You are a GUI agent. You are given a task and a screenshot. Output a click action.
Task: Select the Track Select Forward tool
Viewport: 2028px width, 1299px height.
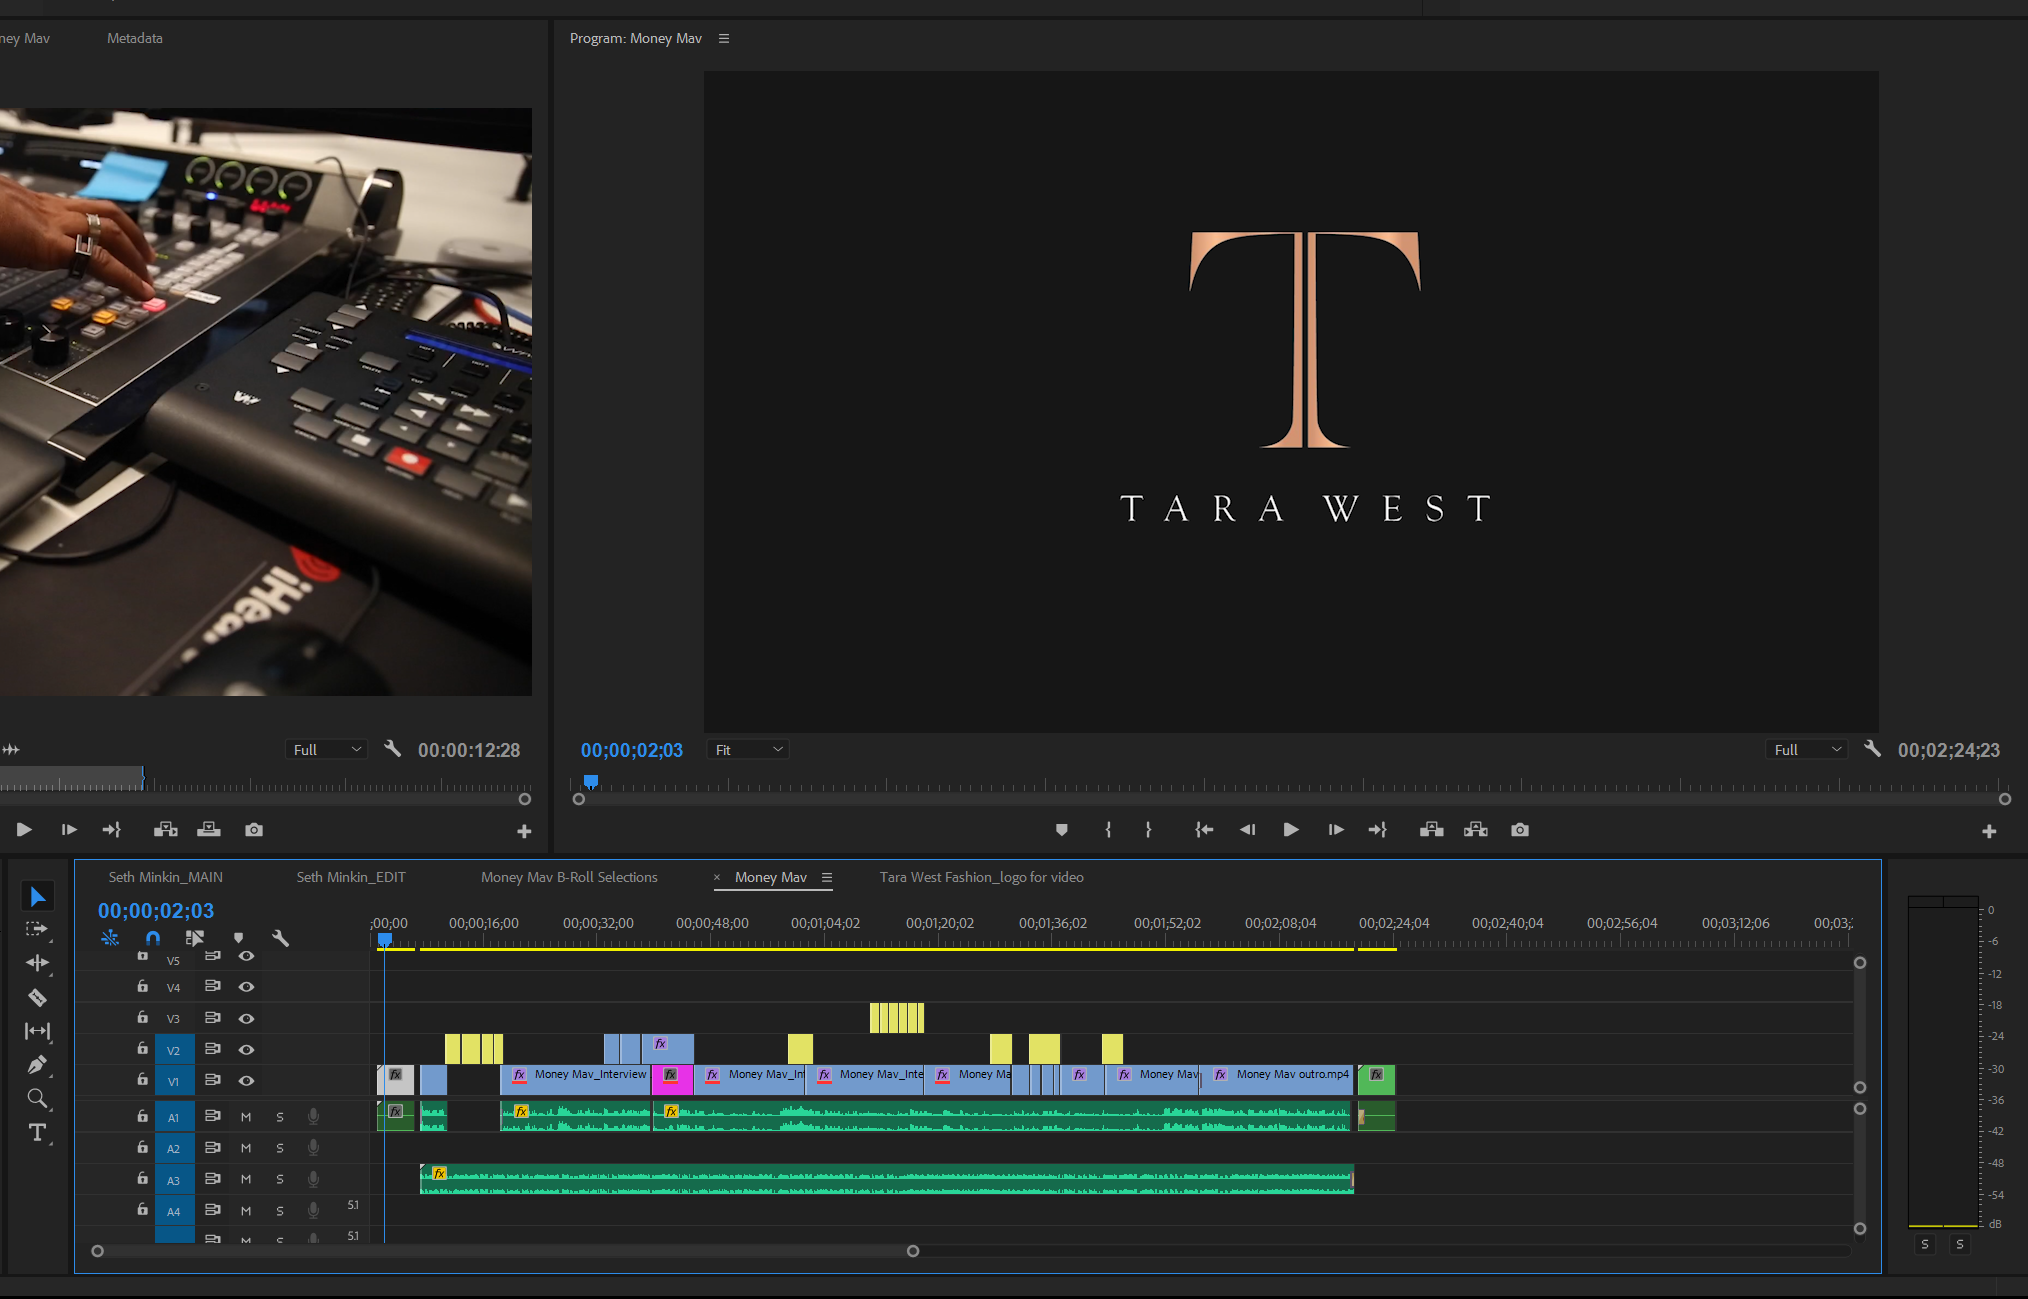[37, 929]
